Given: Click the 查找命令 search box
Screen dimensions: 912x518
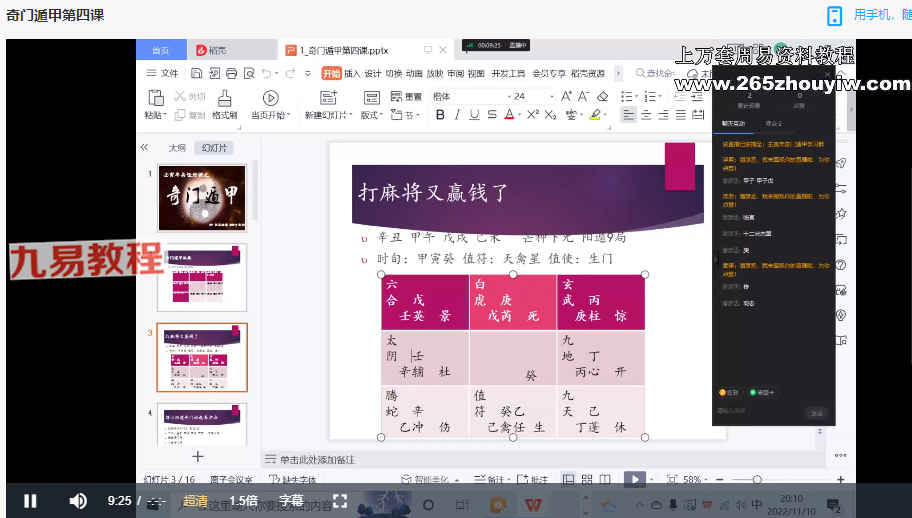Looking at the screenshot, I should [x=654, y=73].
